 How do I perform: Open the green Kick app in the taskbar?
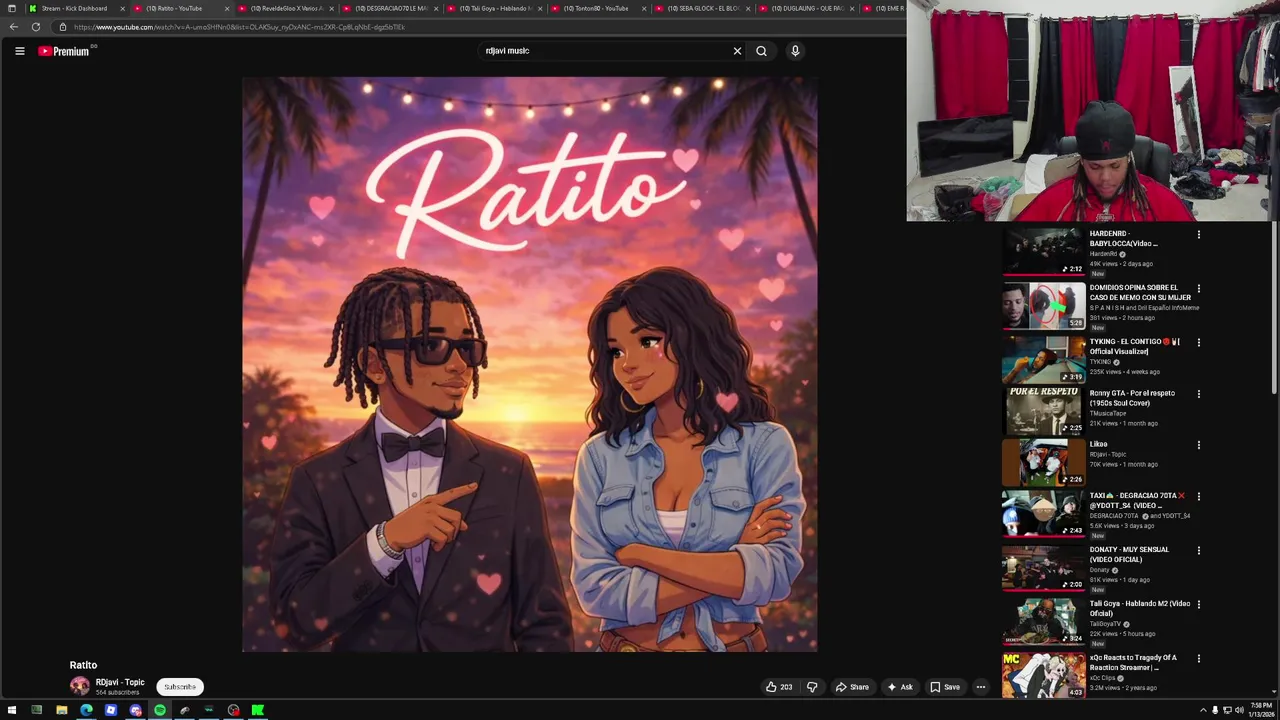tap(258, 710)
